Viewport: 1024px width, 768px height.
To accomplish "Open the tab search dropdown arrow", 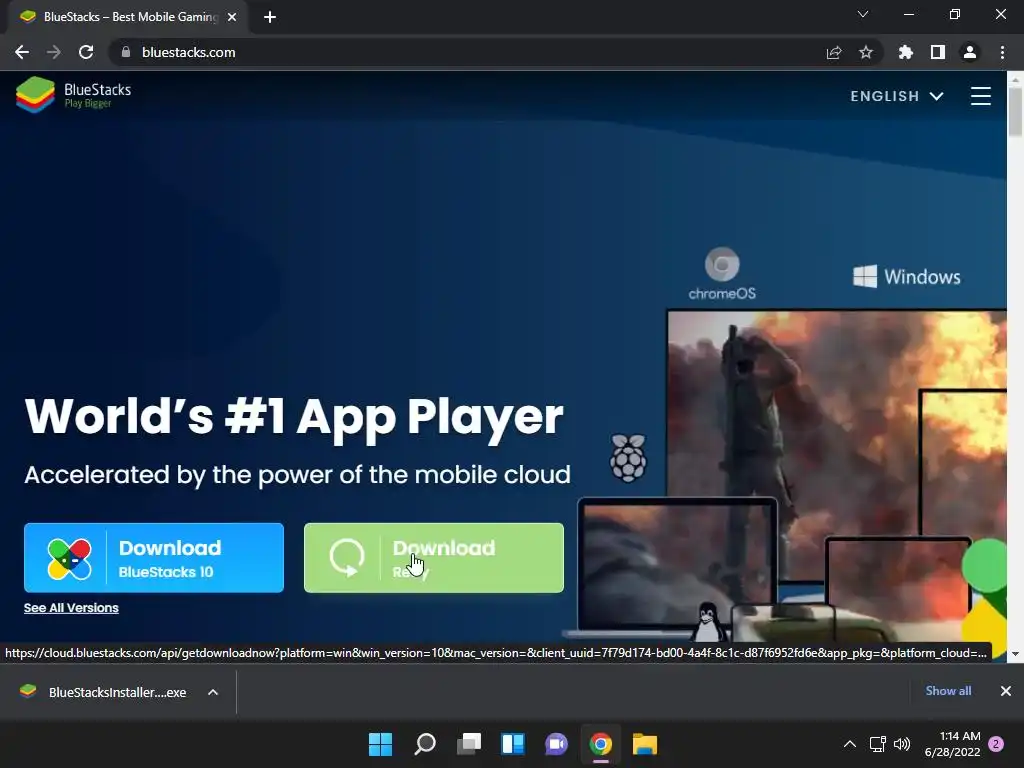I will click(863, 14).
